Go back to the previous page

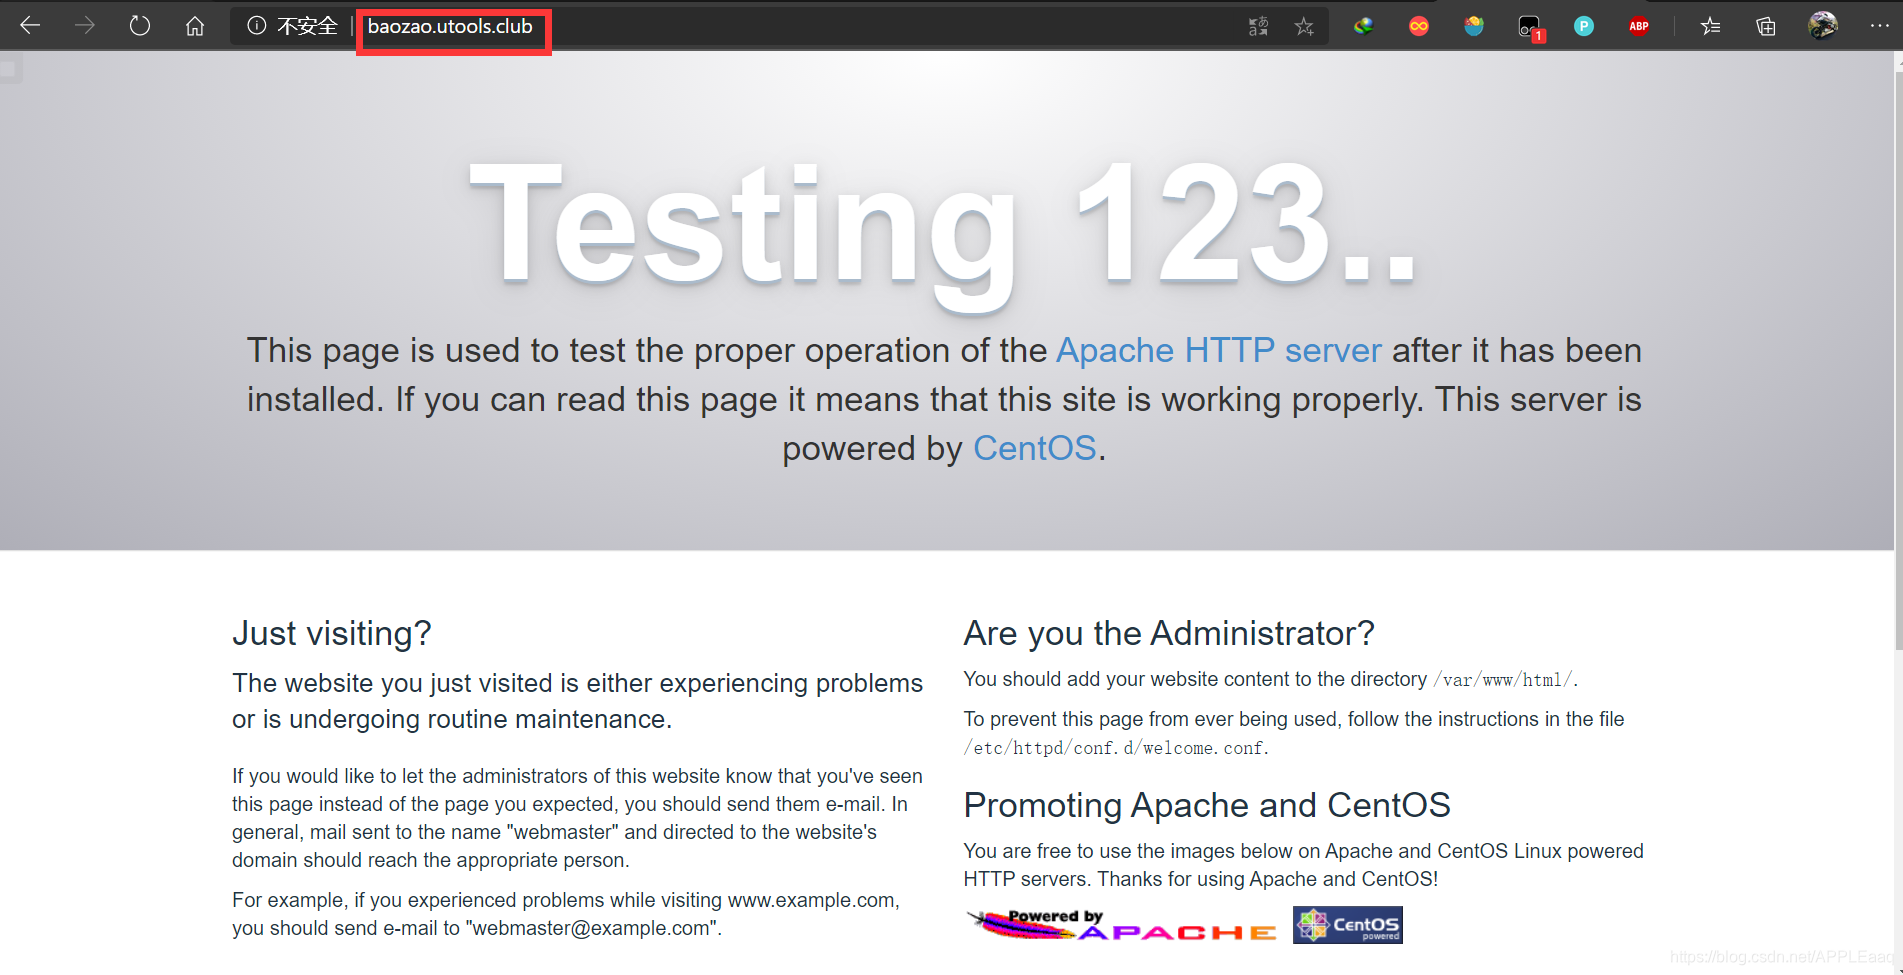point(30,26)
